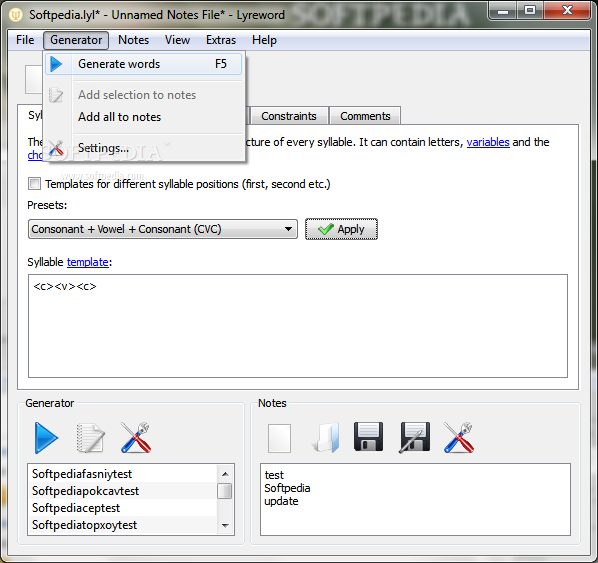Click the notepad add-to-notes icon in Generator panel
Image resolution: width=598 pixels, height=563 pixels.
tap(90, 438)
